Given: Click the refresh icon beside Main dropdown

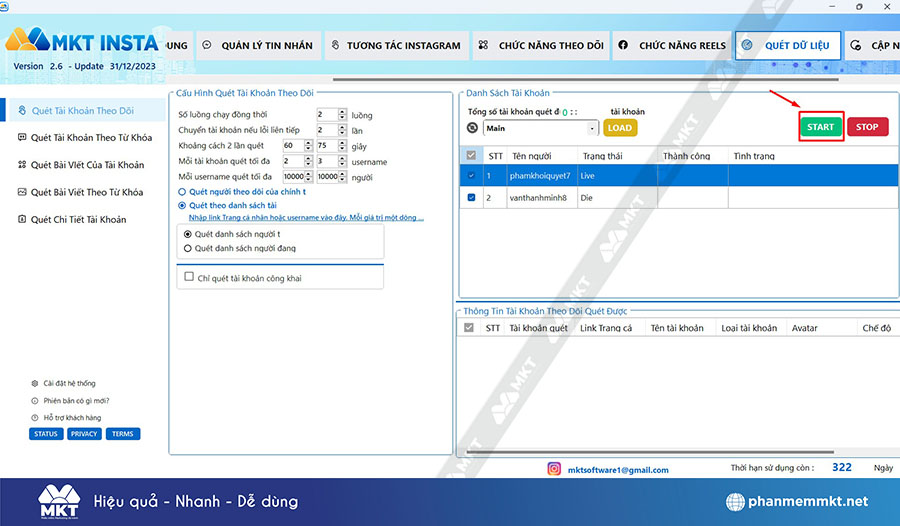Looking at the screenshot, I should 472,127.
